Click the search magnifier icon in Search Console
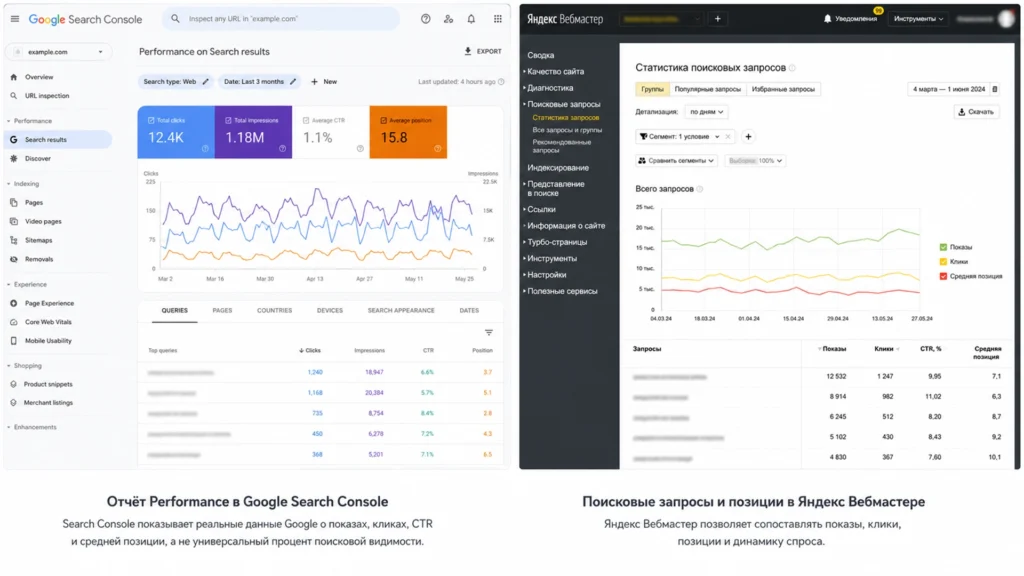The image size is (1024, 576). 175,19
